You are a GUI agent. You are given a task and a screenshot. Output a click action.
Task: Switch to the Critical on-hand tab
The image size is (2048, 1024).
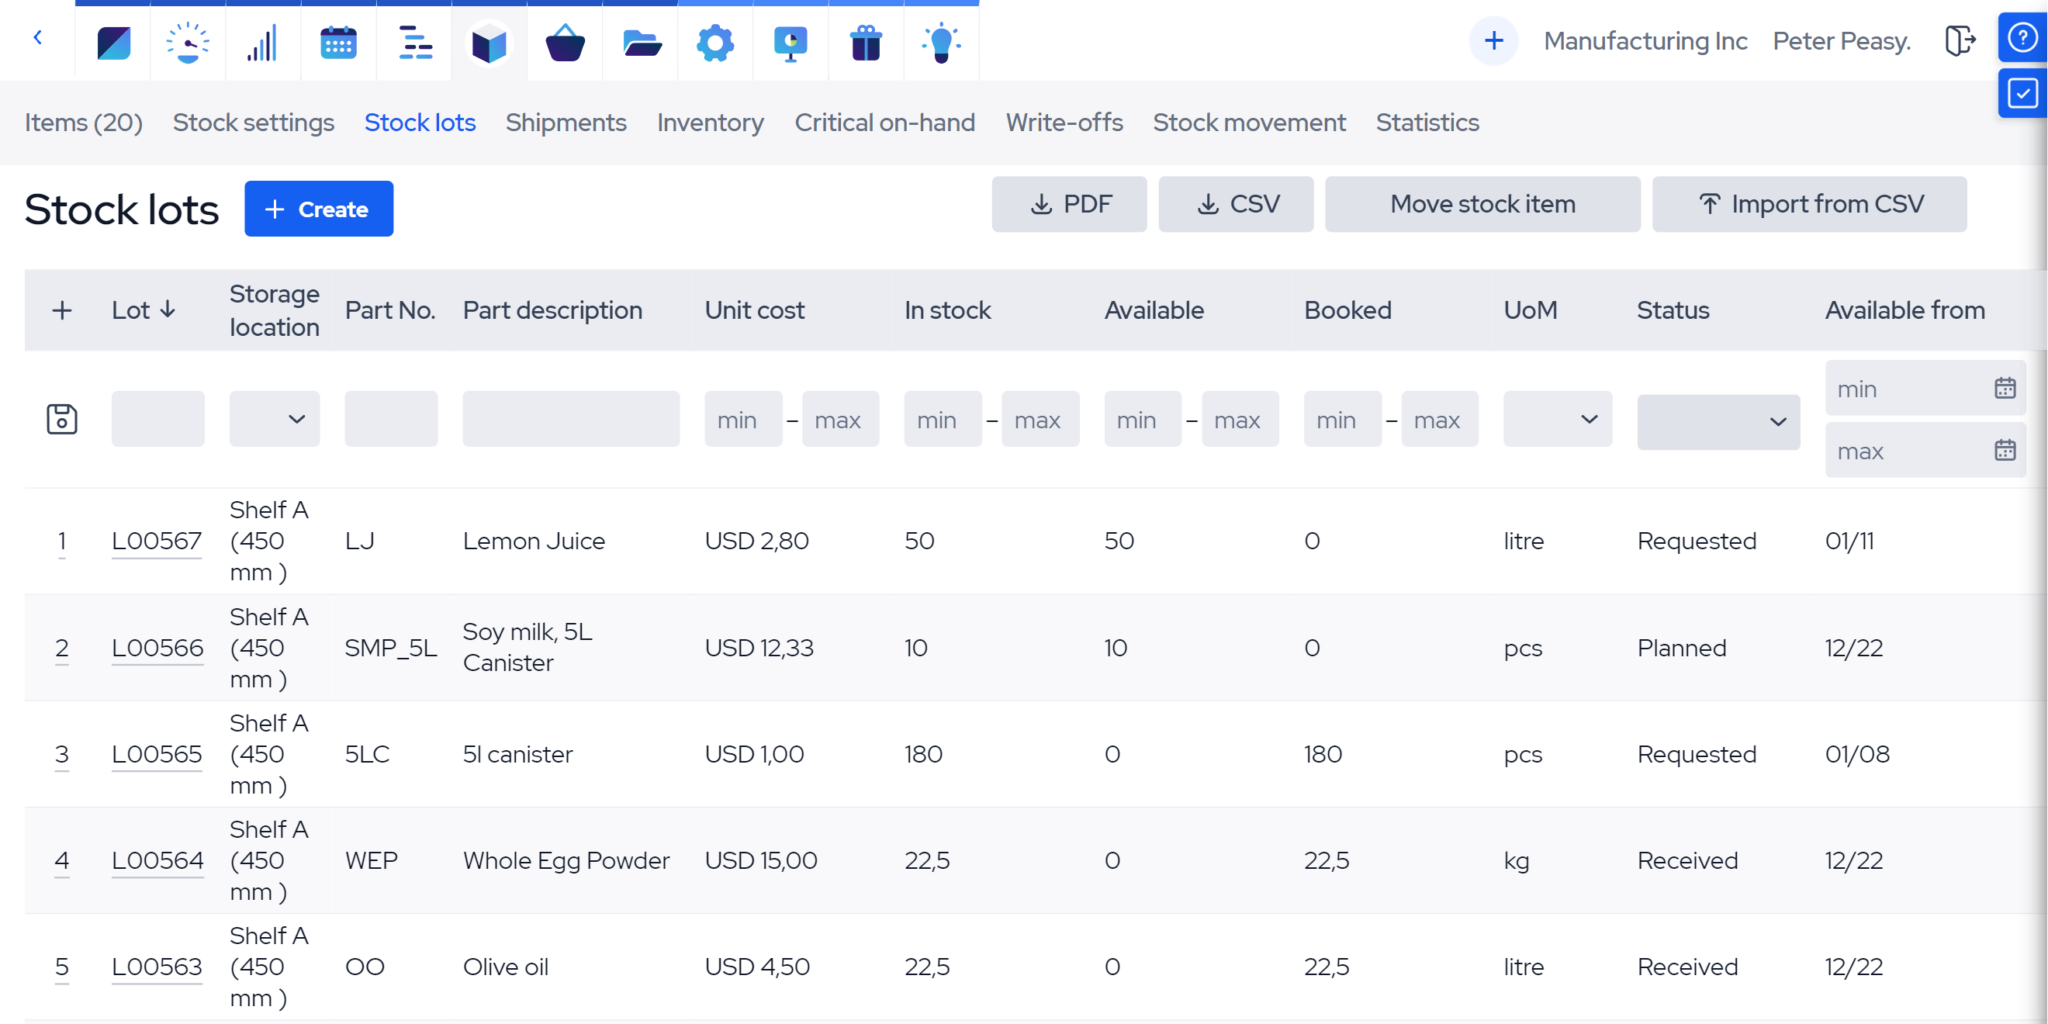(x=884, y=122)
